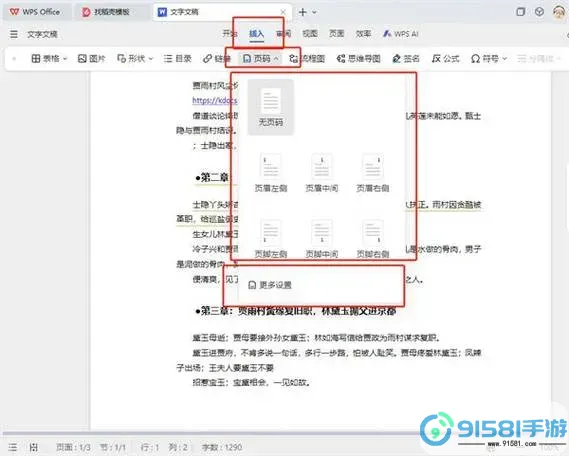Expand the new tab dropdown arrow
Image resolution: width=569 pixels, height=456 pixels.
(x=314, y=12)
